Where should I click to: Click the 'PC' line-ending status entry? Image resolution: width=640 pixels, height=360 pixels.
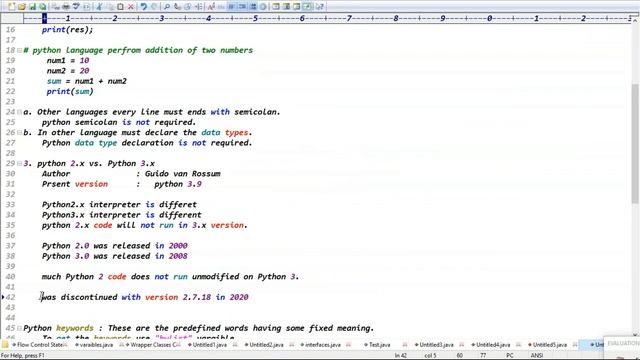click(x=510, y=356)
